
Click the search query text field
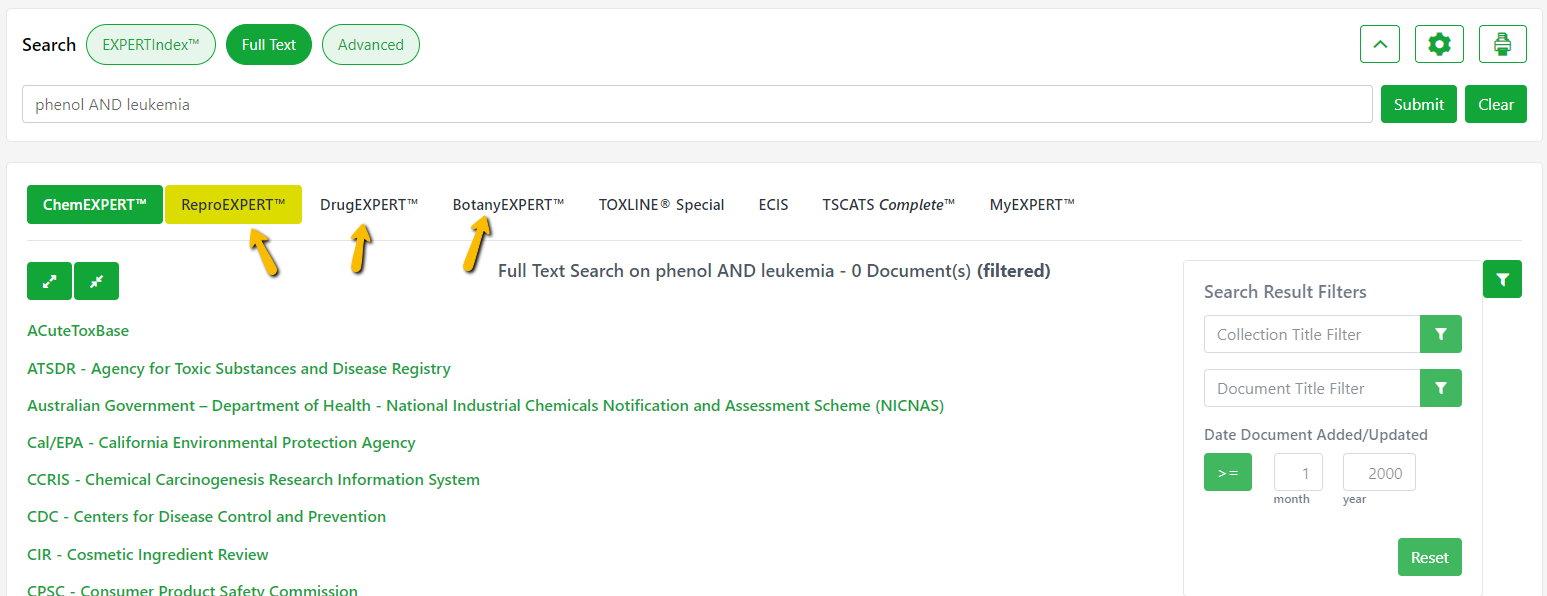696,104
